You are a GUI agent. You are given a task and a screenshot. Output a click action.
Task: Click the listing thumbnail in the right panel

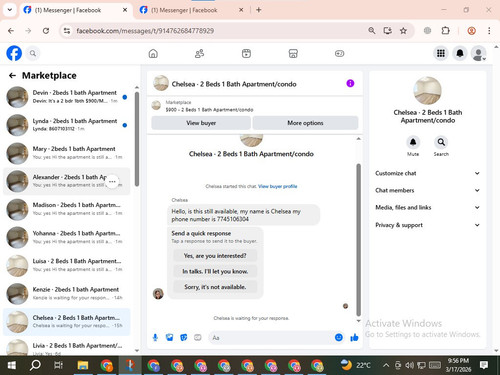427,91
